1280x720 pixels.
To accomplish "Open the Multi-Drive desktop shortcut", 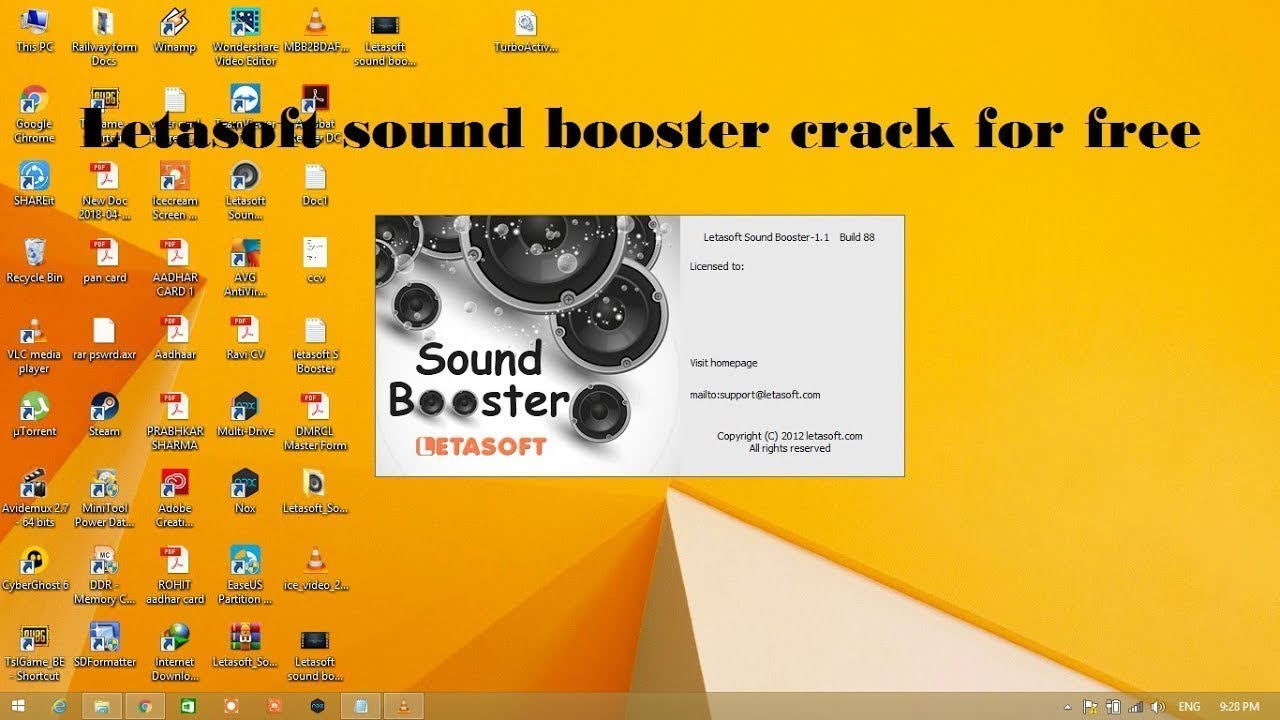I will click(245, 415).
